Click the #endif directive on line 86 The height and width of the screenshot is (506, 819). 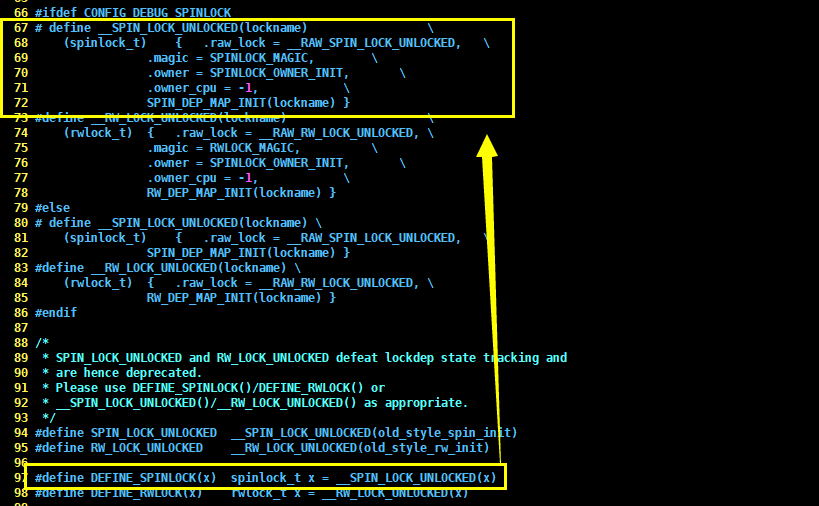tap(56, 313)
